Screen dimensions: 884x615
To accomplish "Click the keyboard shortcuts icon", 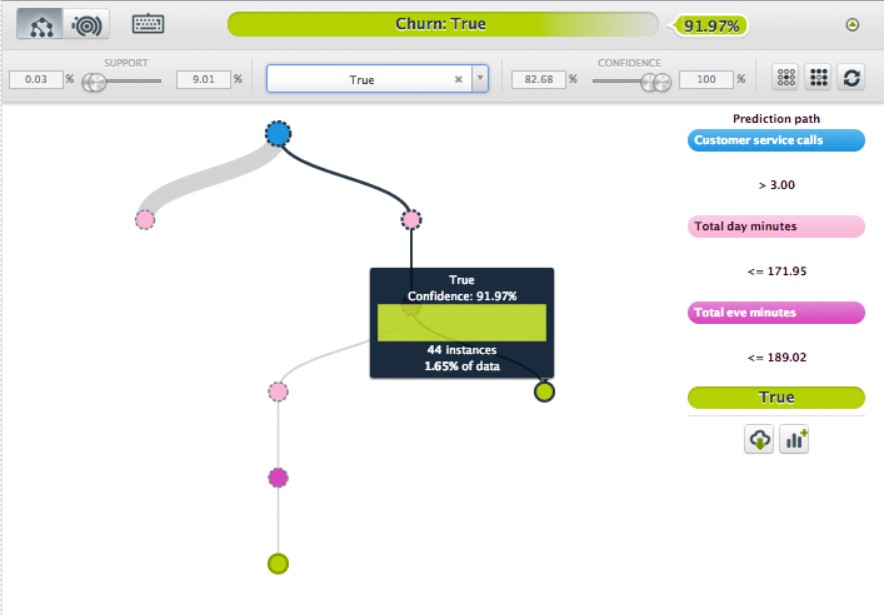I will coord(148,25).
